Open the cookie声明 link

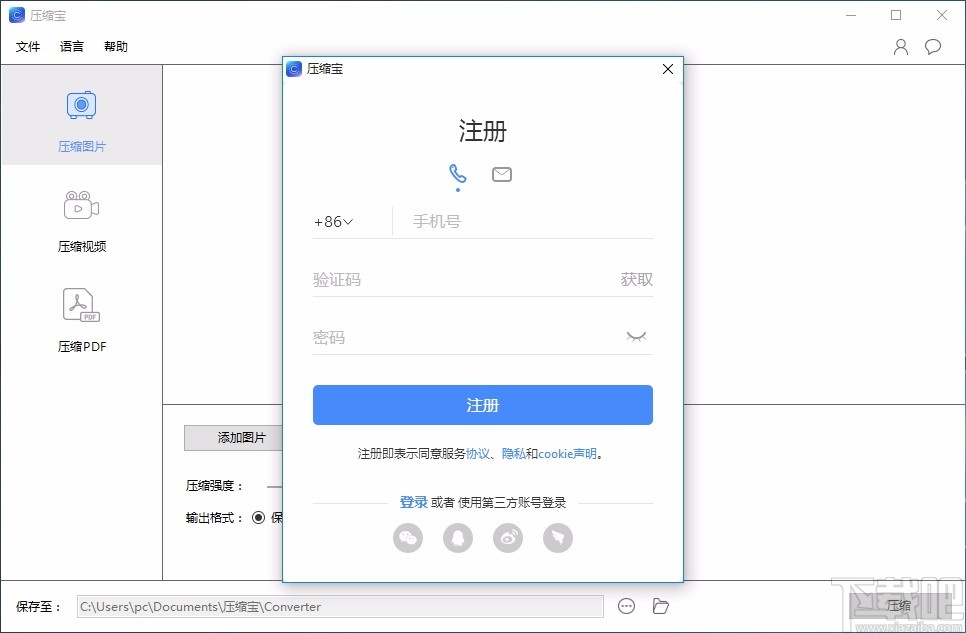coord(567,454)
